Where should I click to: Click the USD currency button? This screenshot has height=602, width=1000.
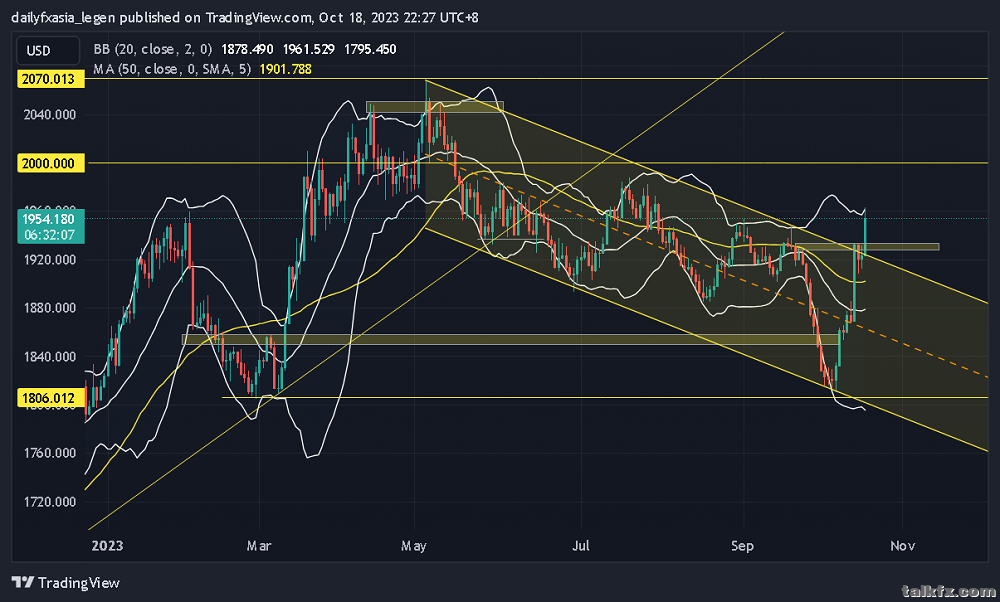(48, 50)
